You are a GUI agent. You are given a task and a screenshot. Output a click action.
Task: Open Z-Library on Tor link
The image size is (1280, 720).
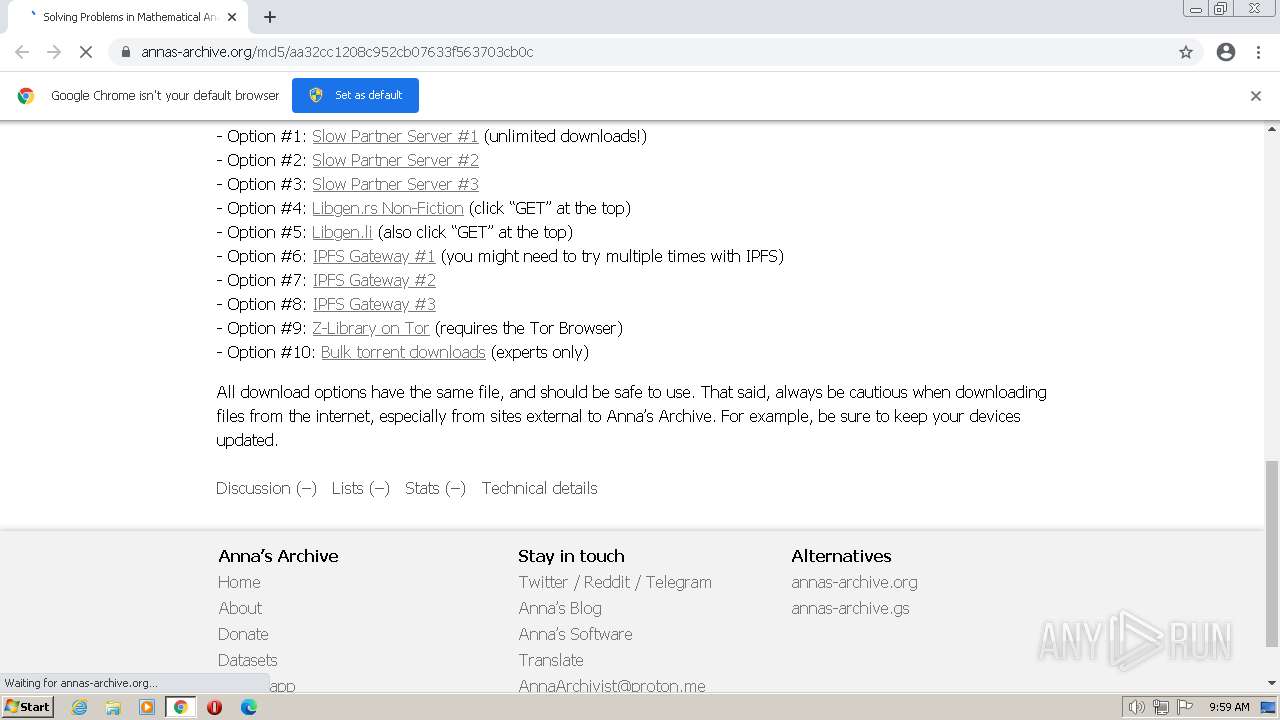tap(371, 328)
